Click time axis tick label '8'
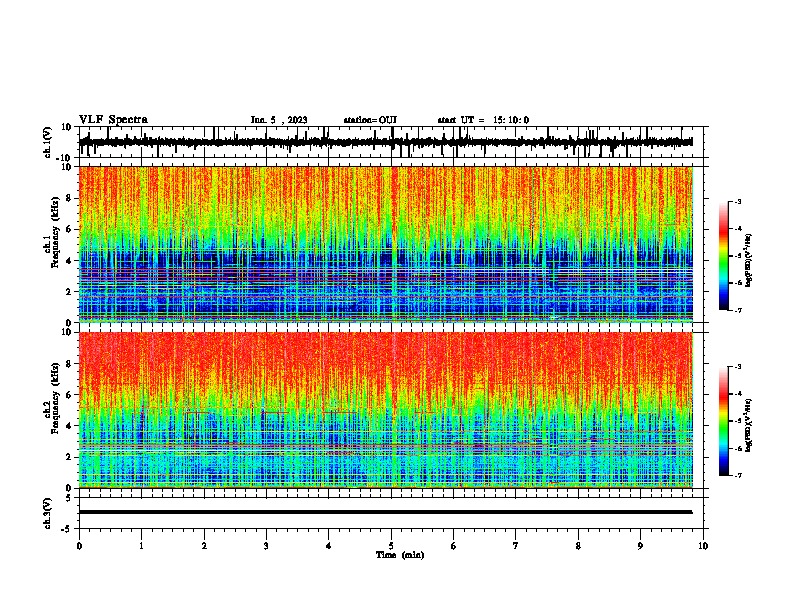 point(578,546)
